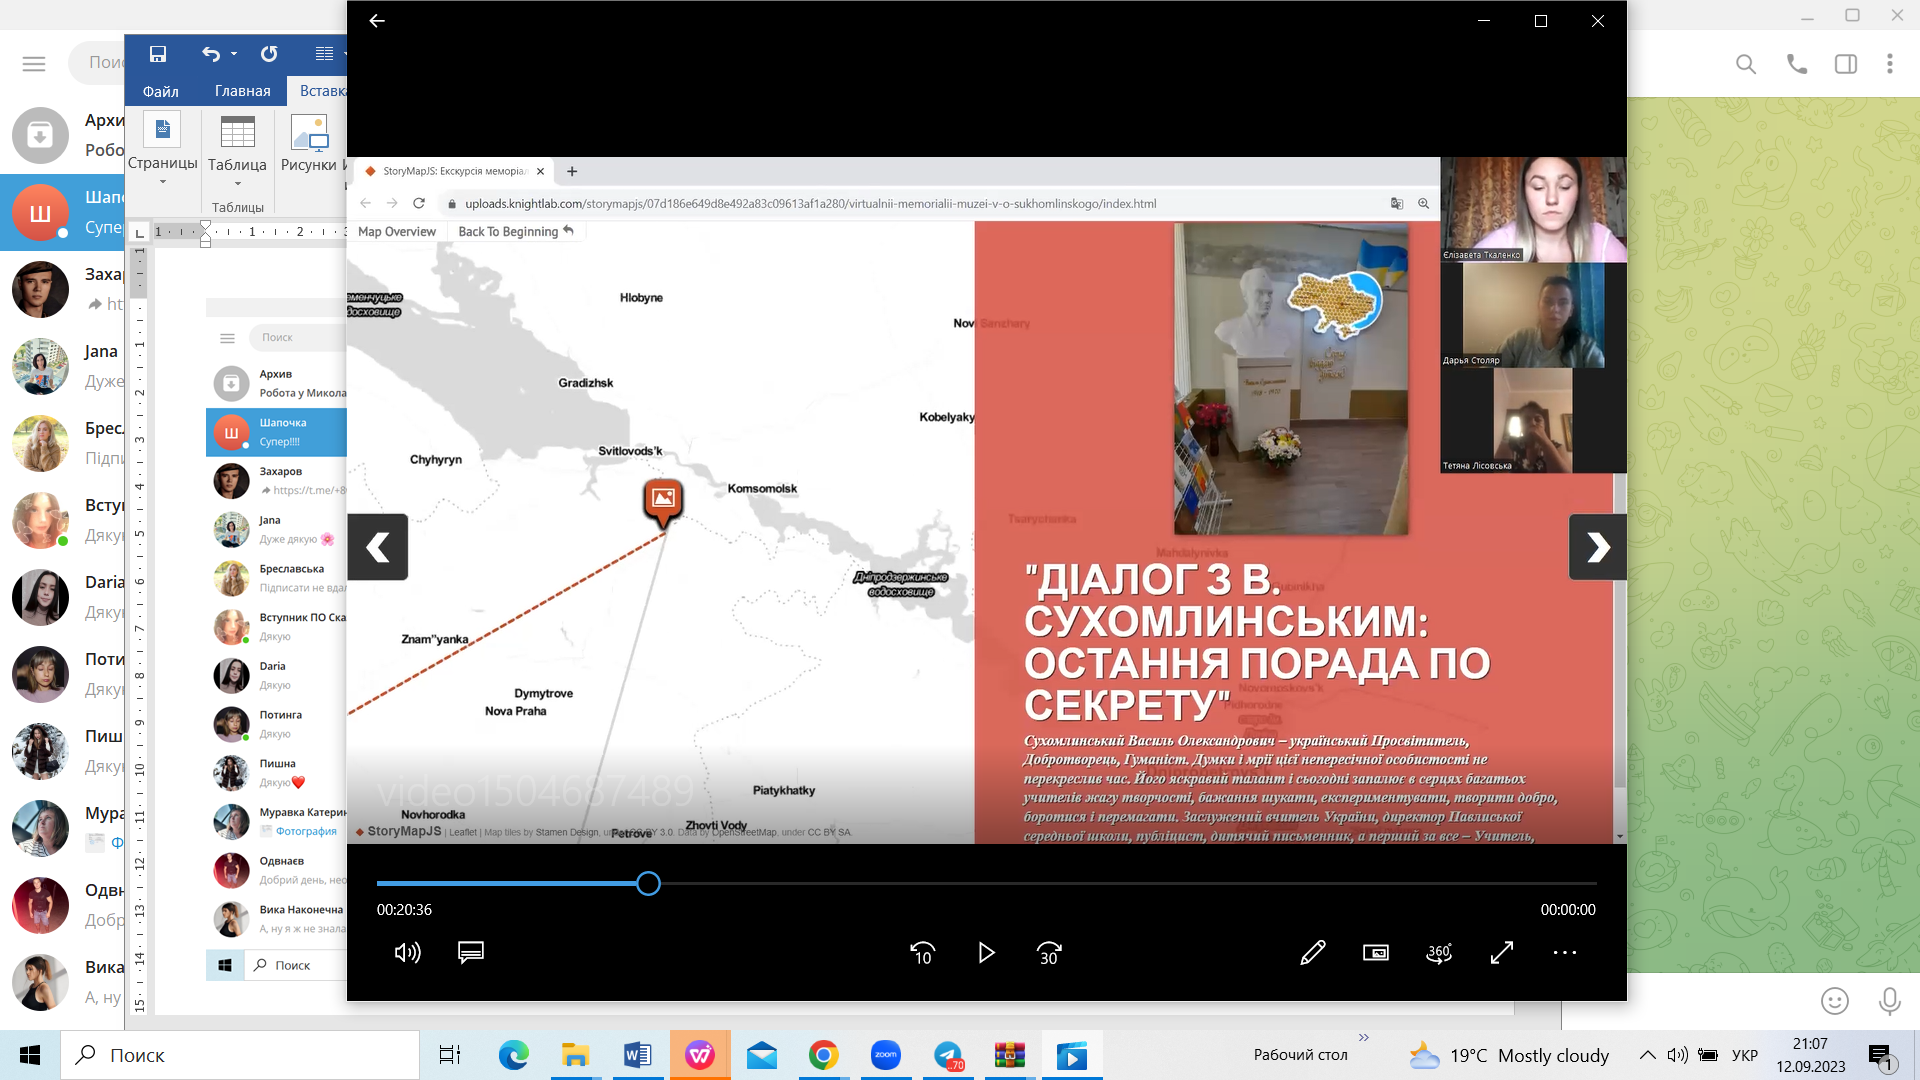Click the volume speaker icon in player
1920x1080 pixels.
point(407,953)
